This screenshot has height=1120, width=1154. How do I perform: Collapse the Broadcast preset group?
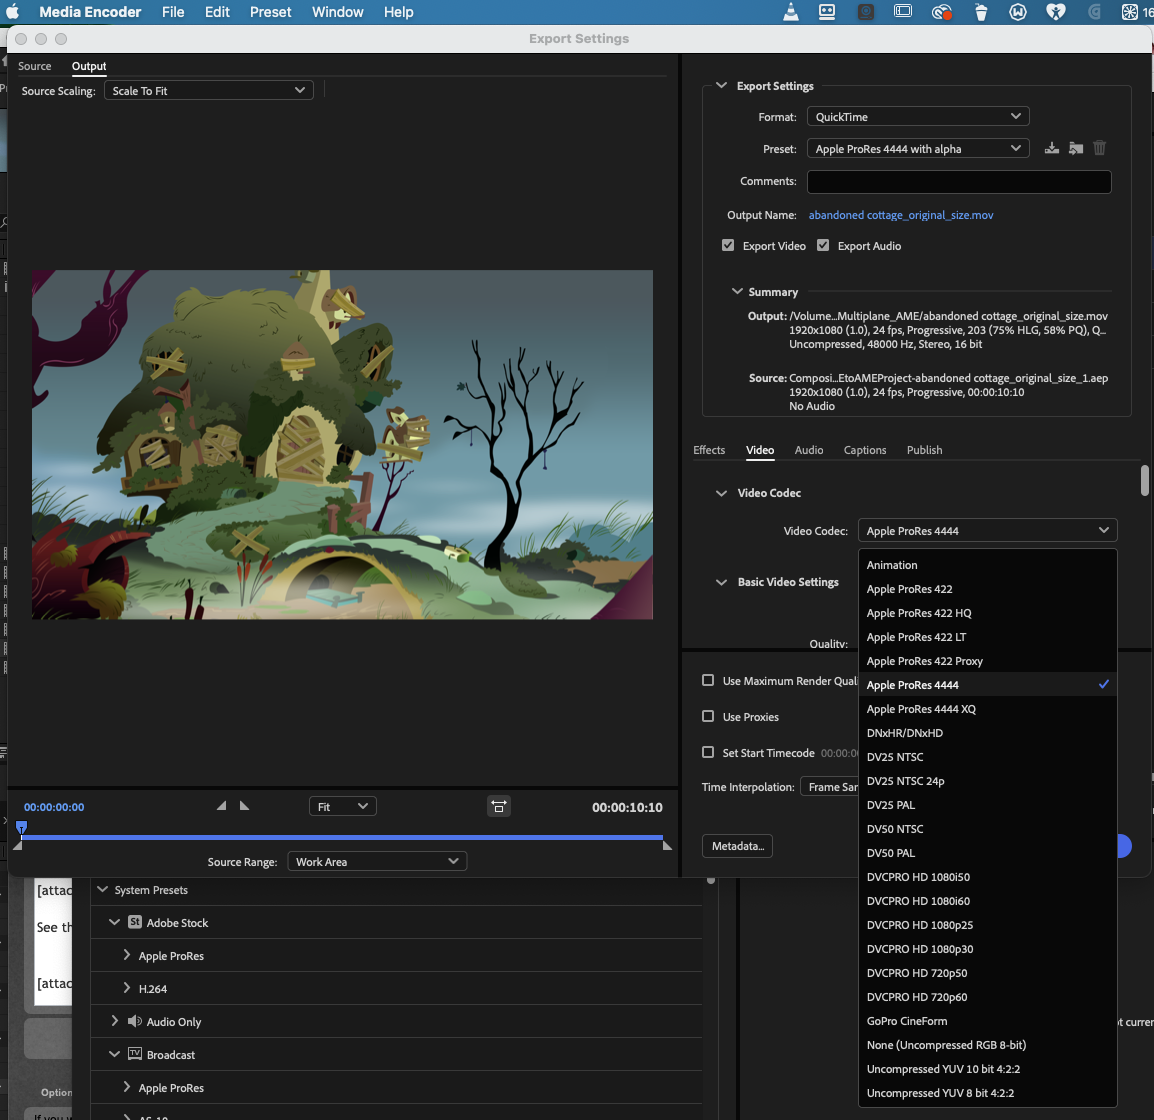pyautogui.click(x=114, y=1054)
